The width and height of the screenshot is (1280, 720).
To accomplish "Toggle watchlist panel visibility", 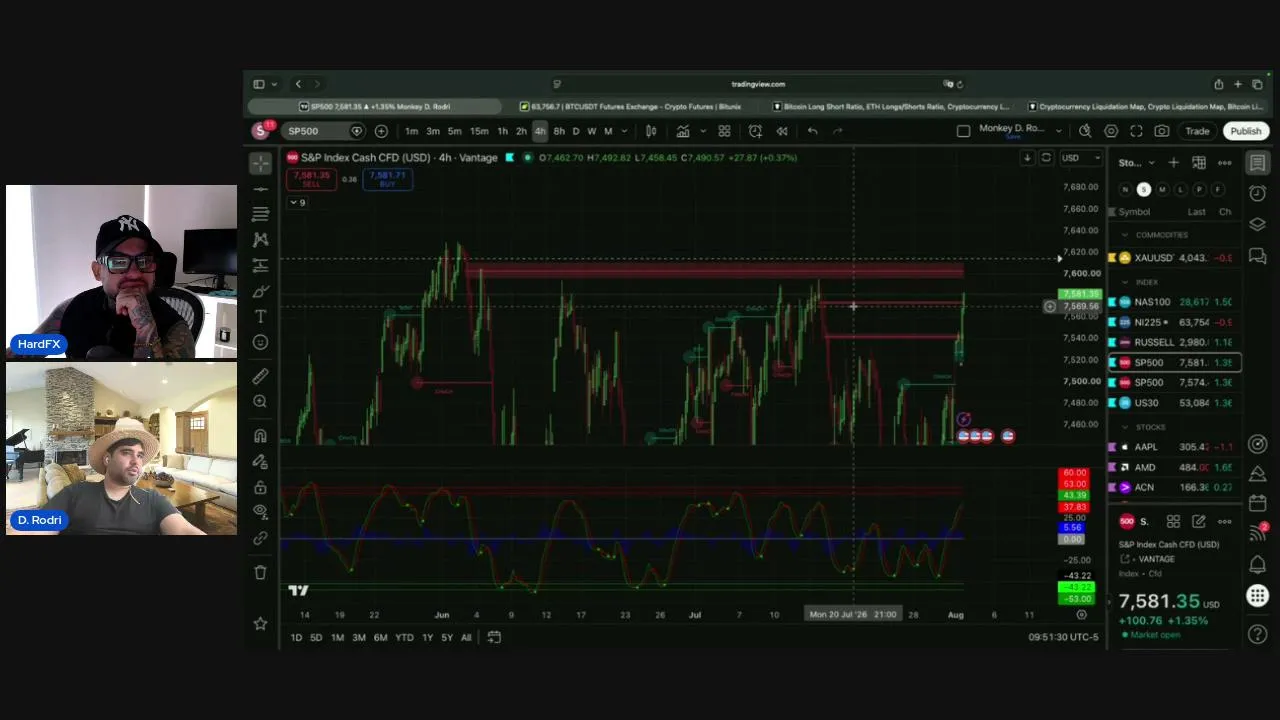I will coord(1258,163).
